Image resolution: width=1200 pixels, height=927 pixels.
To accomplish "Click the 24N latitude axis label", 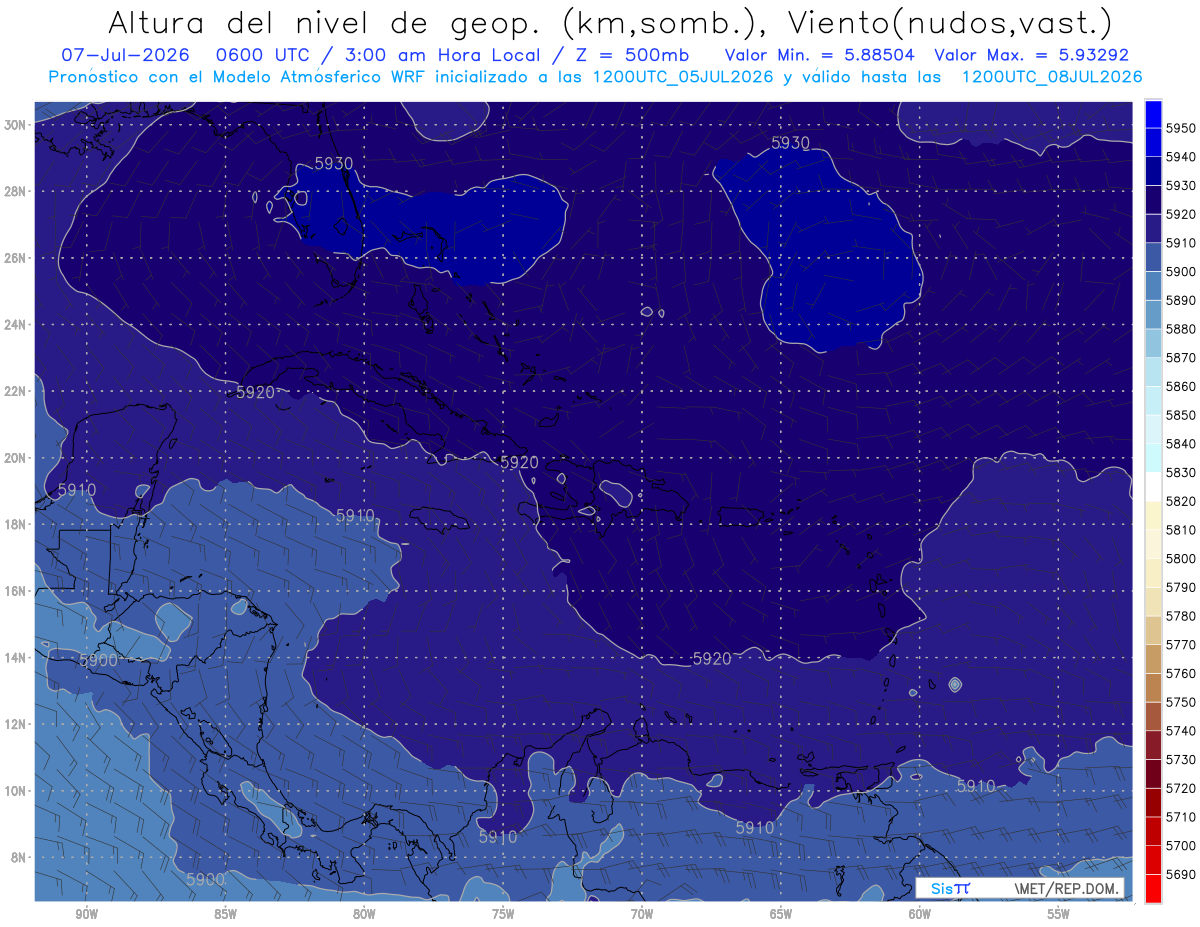I will coord(15,325).
